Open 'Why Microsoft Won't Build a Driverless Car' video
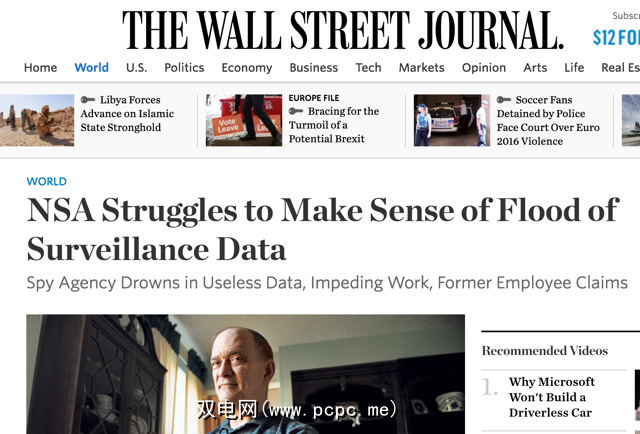 pyautogui.click(x=551, y=397)
